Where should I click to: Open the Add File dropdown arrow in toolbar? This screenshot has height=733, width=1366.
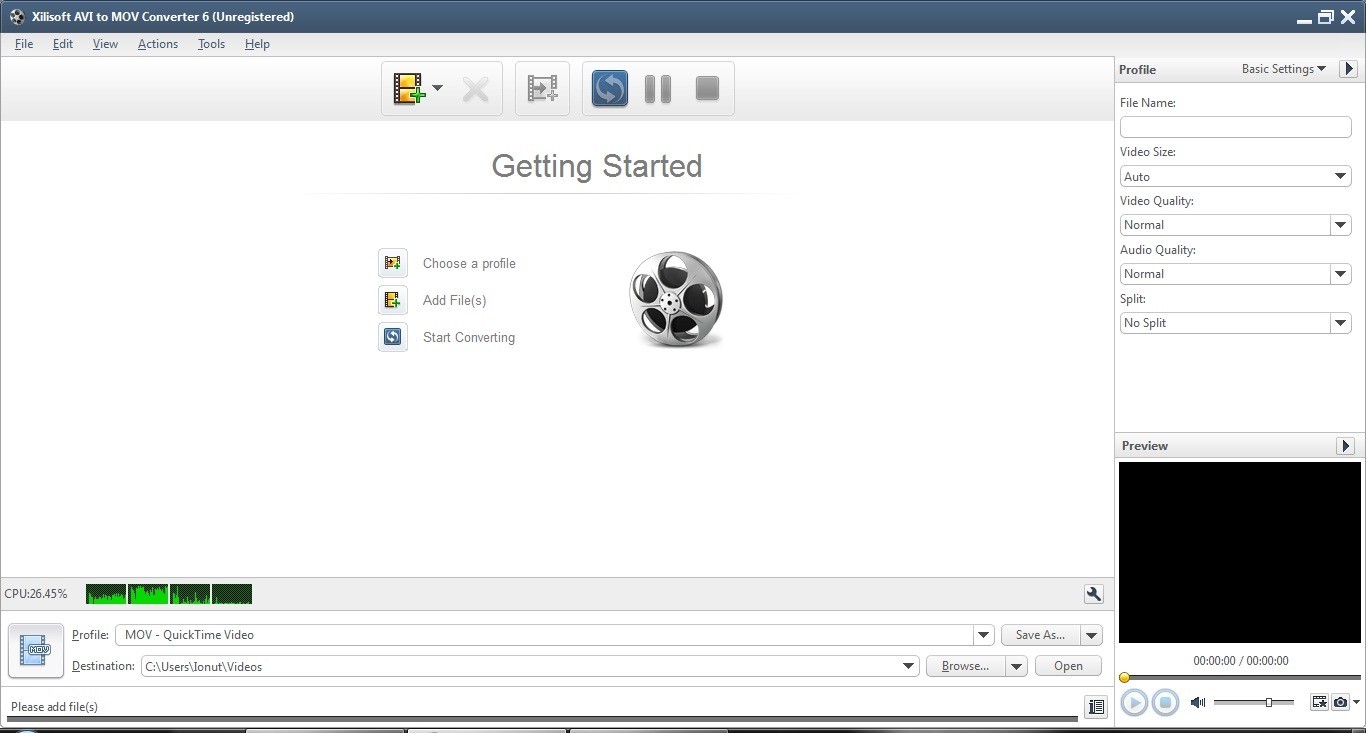(x=438, y=89)
